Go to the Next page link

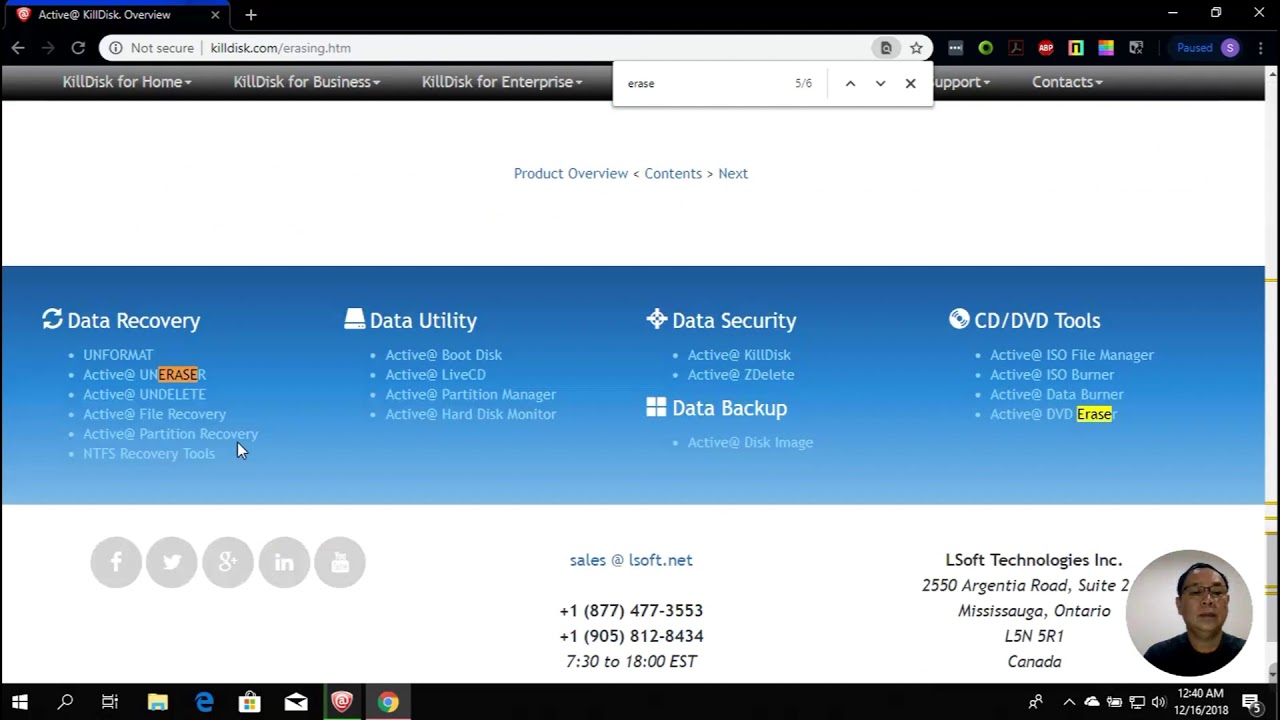point(733,174)
